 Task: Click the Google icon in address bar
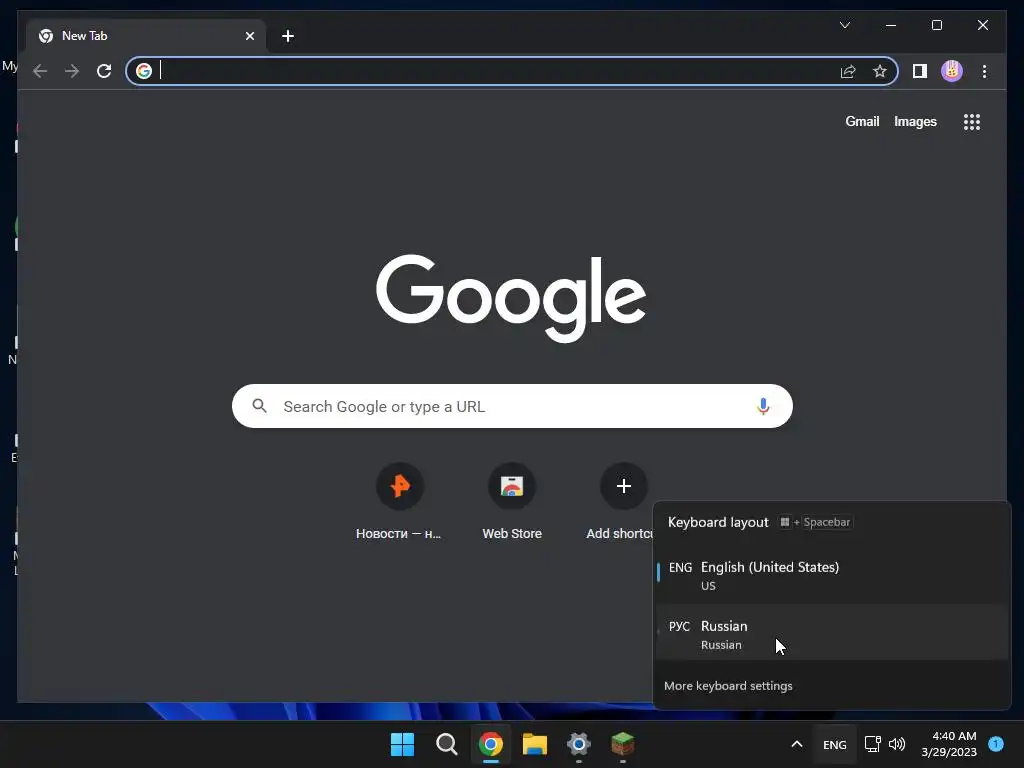(x=144, y=71)
